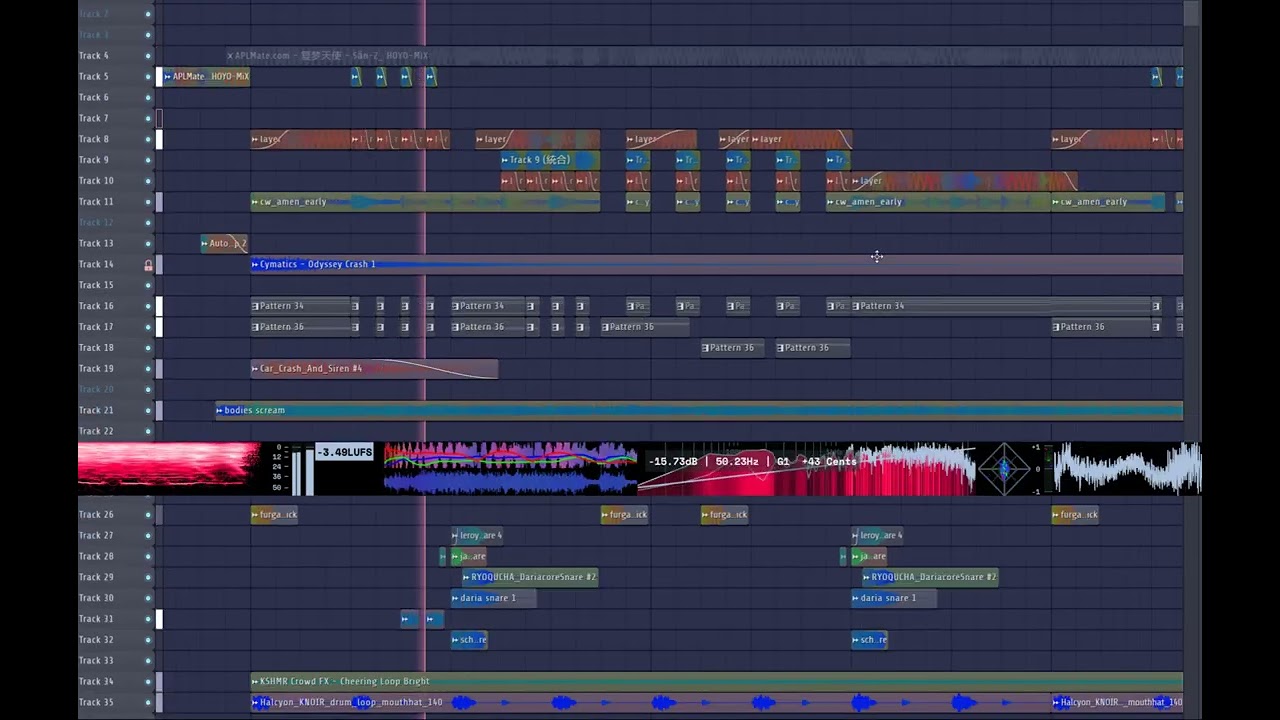Viewport: 1280px width, 720px height.
Task: Mute Track 26 using its dot
Action: [x=148, y=515]
